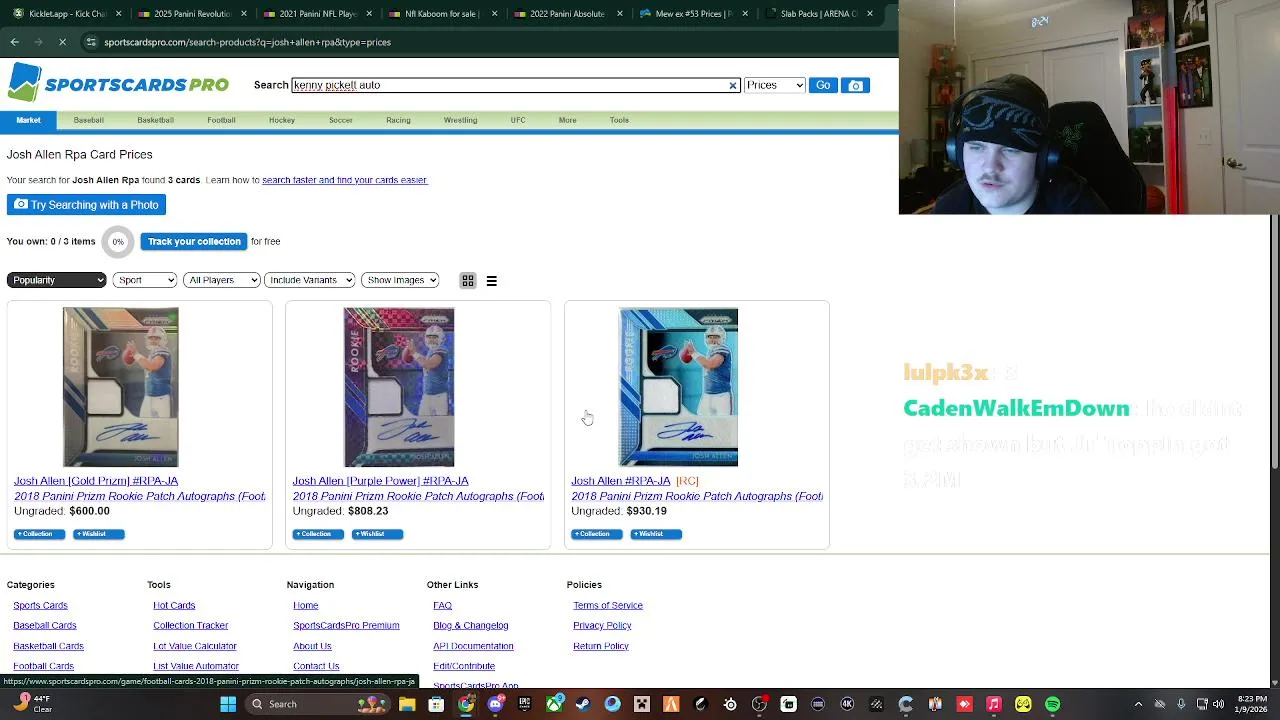Open the site information icon in address bar
The image size is (1280, 720).
tap(91, 42)
